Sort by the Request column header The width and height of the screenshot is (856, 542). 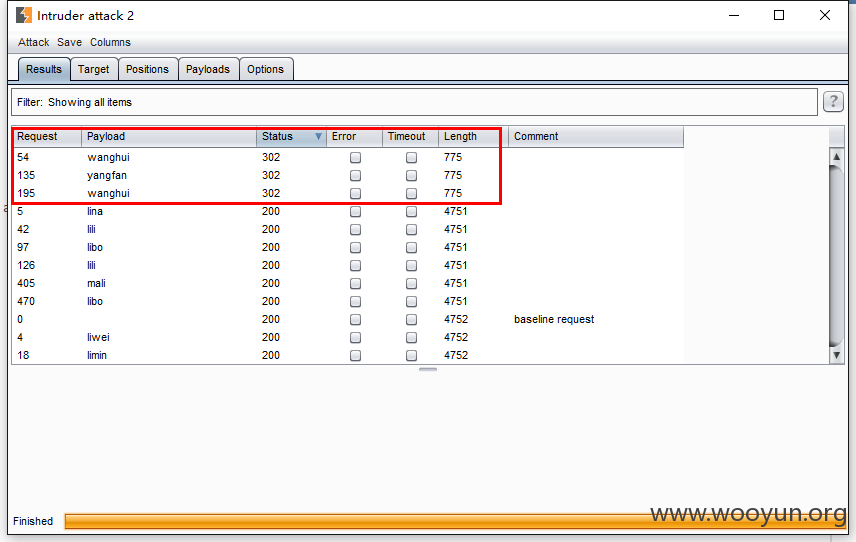click(x=46, y=136)
